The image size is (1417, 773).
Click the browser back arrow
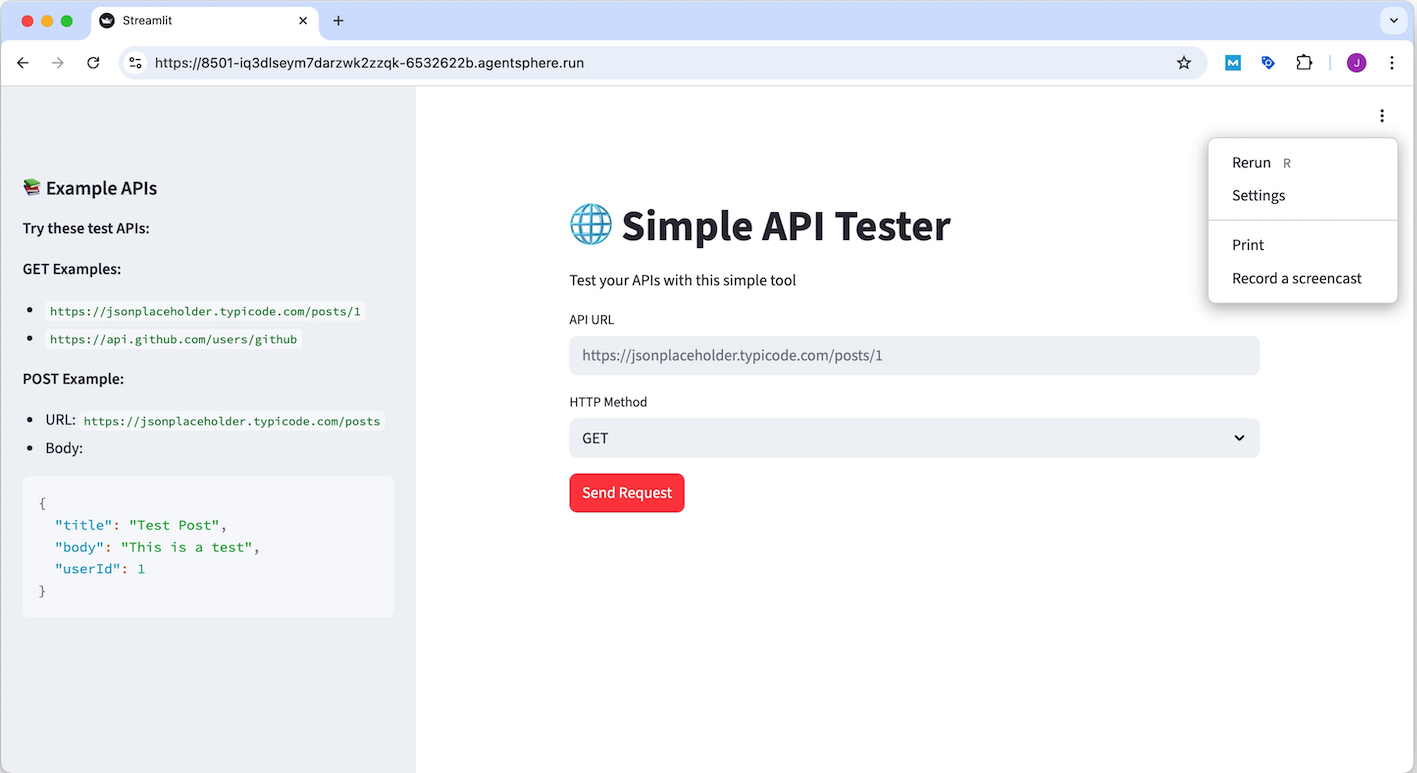coord(22,62)
